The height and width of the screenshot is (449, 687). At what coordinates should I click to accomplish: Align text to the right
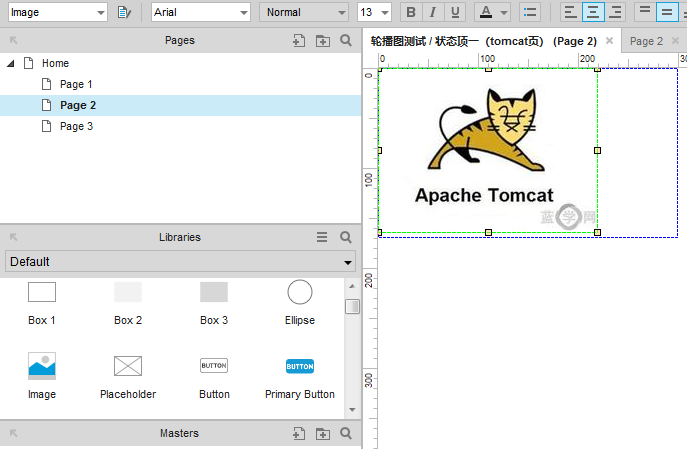point(616,12)
